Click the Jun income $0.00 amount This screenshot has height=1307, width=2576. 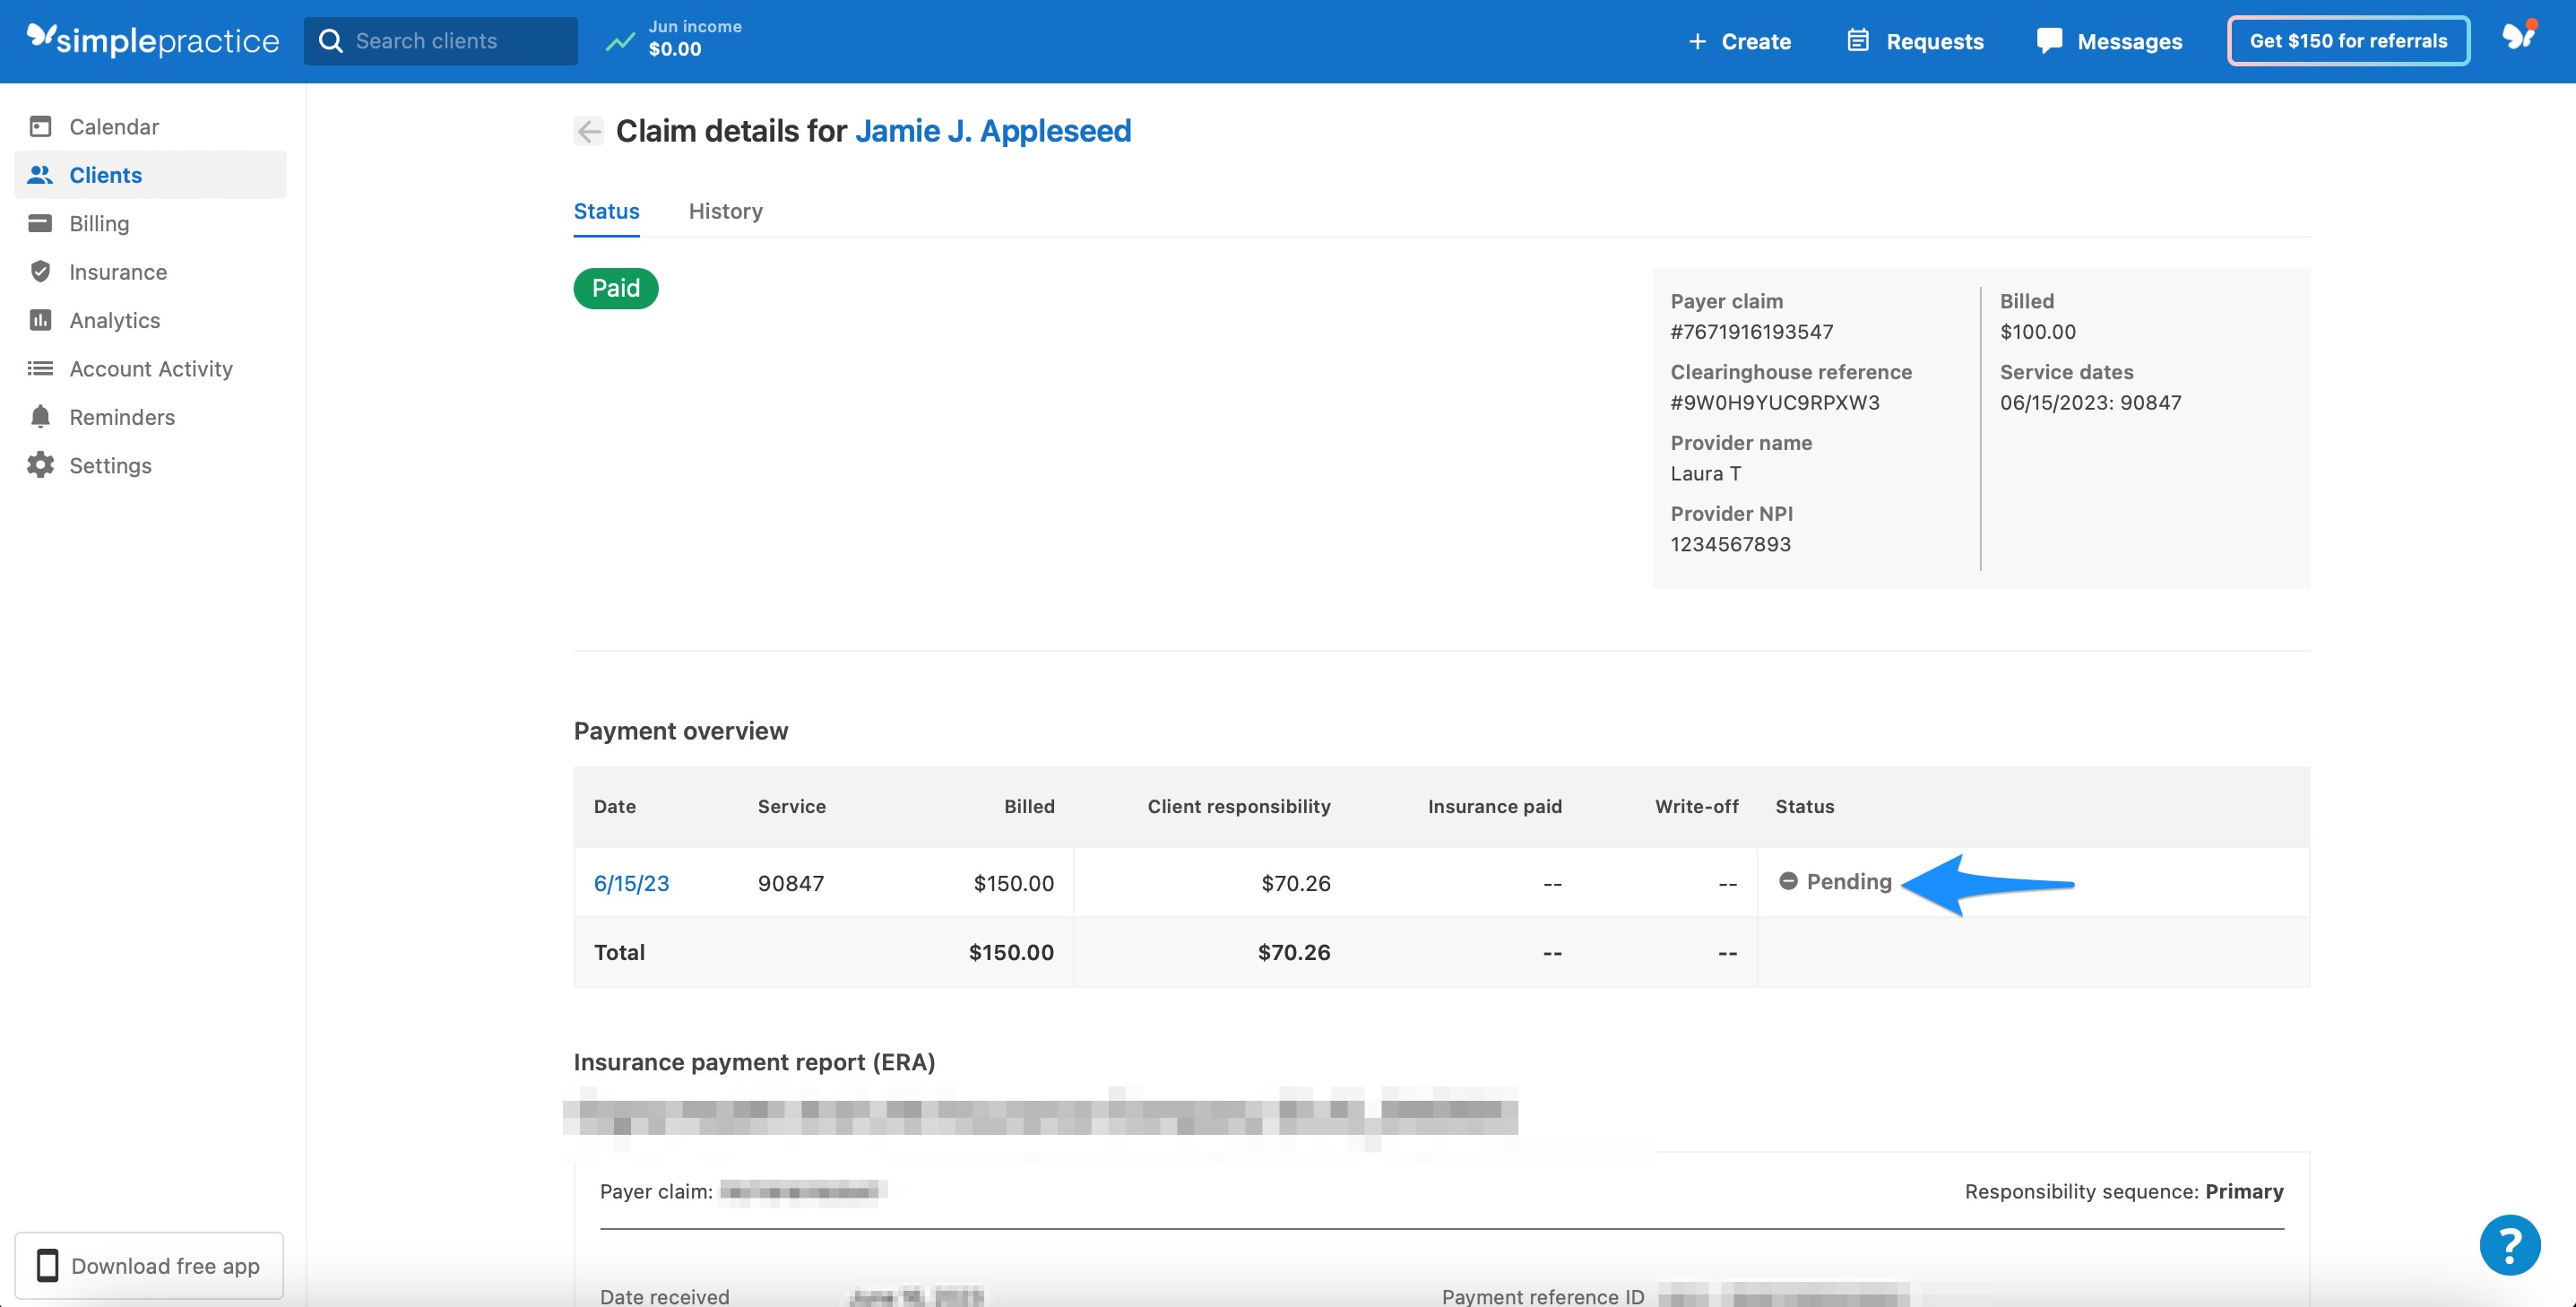(x=674, y=49)
